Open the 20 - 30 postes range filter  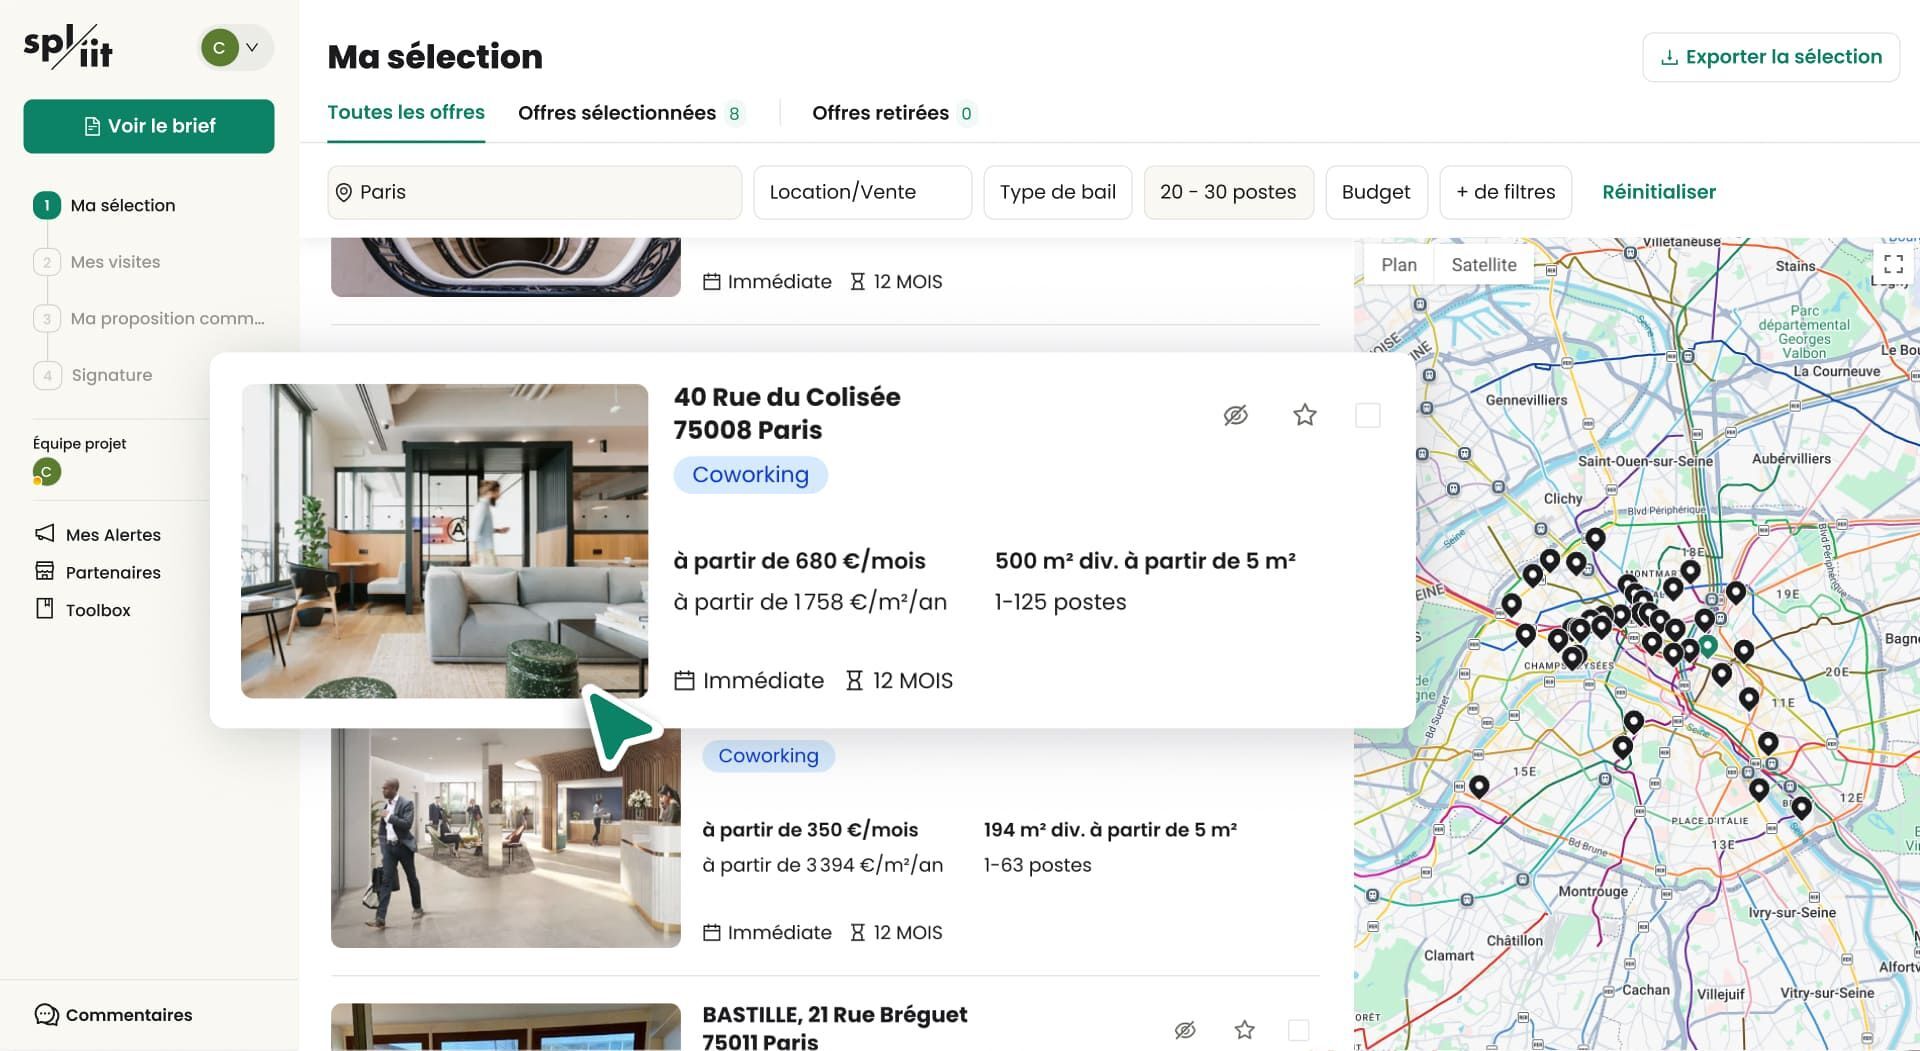1227,192
